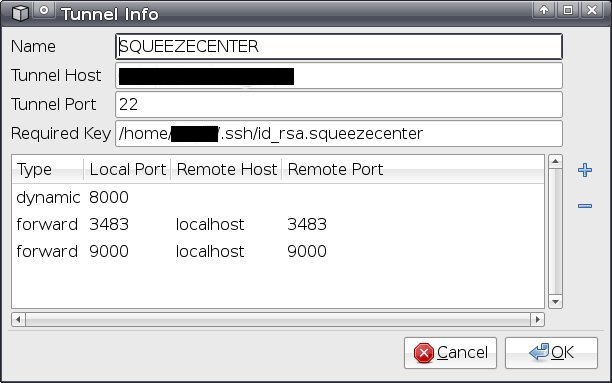Viewport: 612px width, 383px height.
Task: Sort list by Type column header
Action: [x=48, y=169]
